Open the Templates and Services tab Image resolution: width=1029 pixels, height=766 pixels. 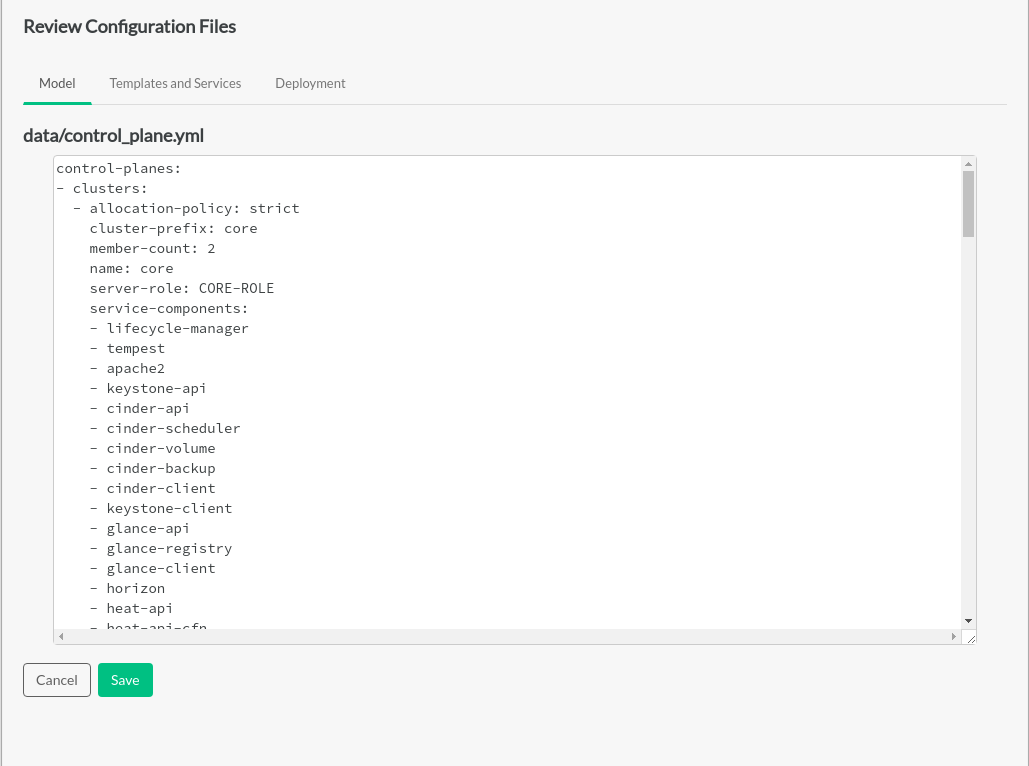tap(175, 84)
